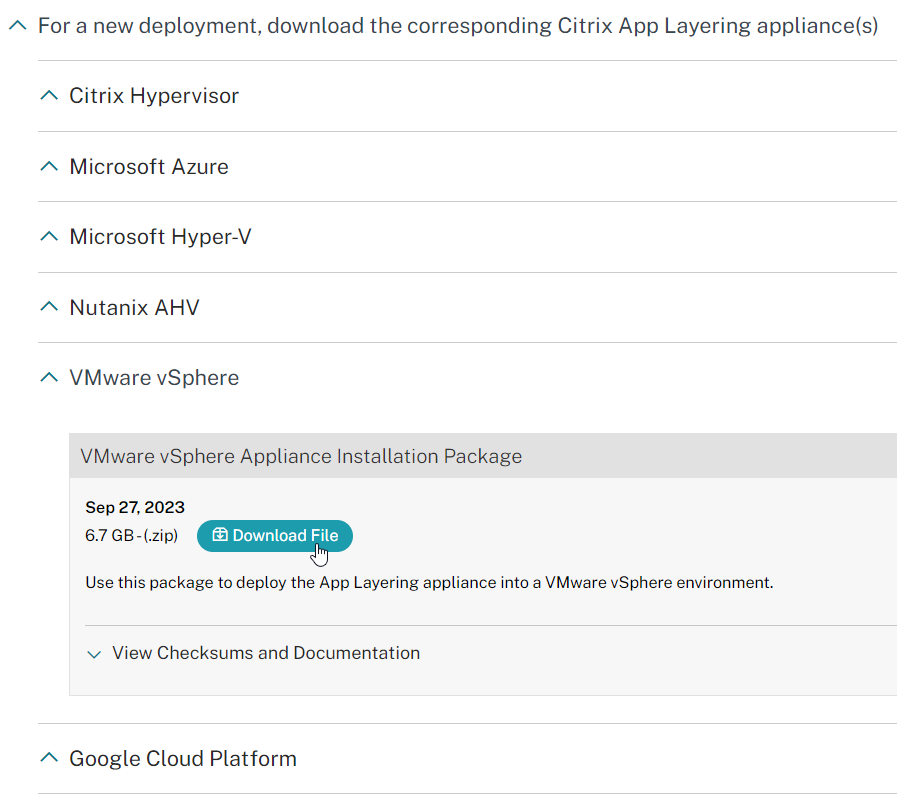Click View Checksums and Documentation text

point(266,653)
